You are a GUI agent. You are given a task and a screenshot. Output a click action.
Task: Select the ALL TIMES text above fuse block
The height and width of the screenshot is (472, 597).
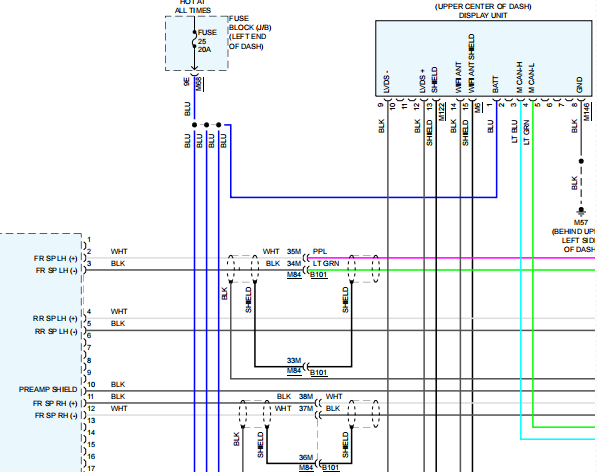[193, 11]
